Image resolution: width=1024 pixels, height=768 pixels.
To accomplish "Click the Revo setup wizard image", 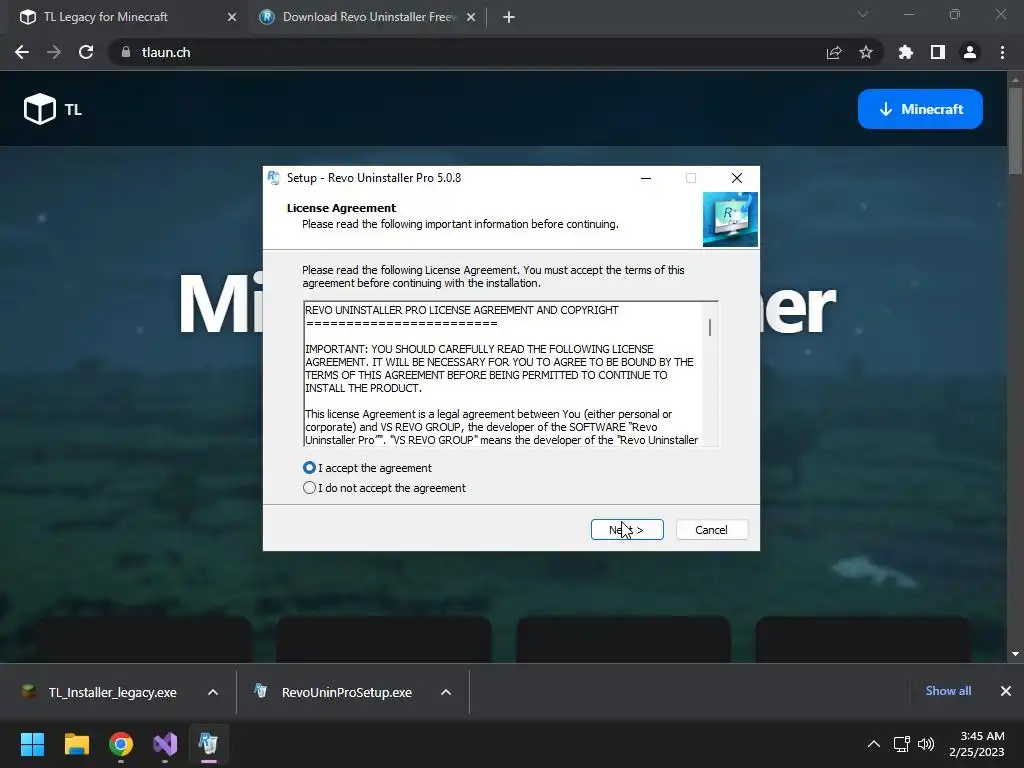I will (x=730, y=219).
